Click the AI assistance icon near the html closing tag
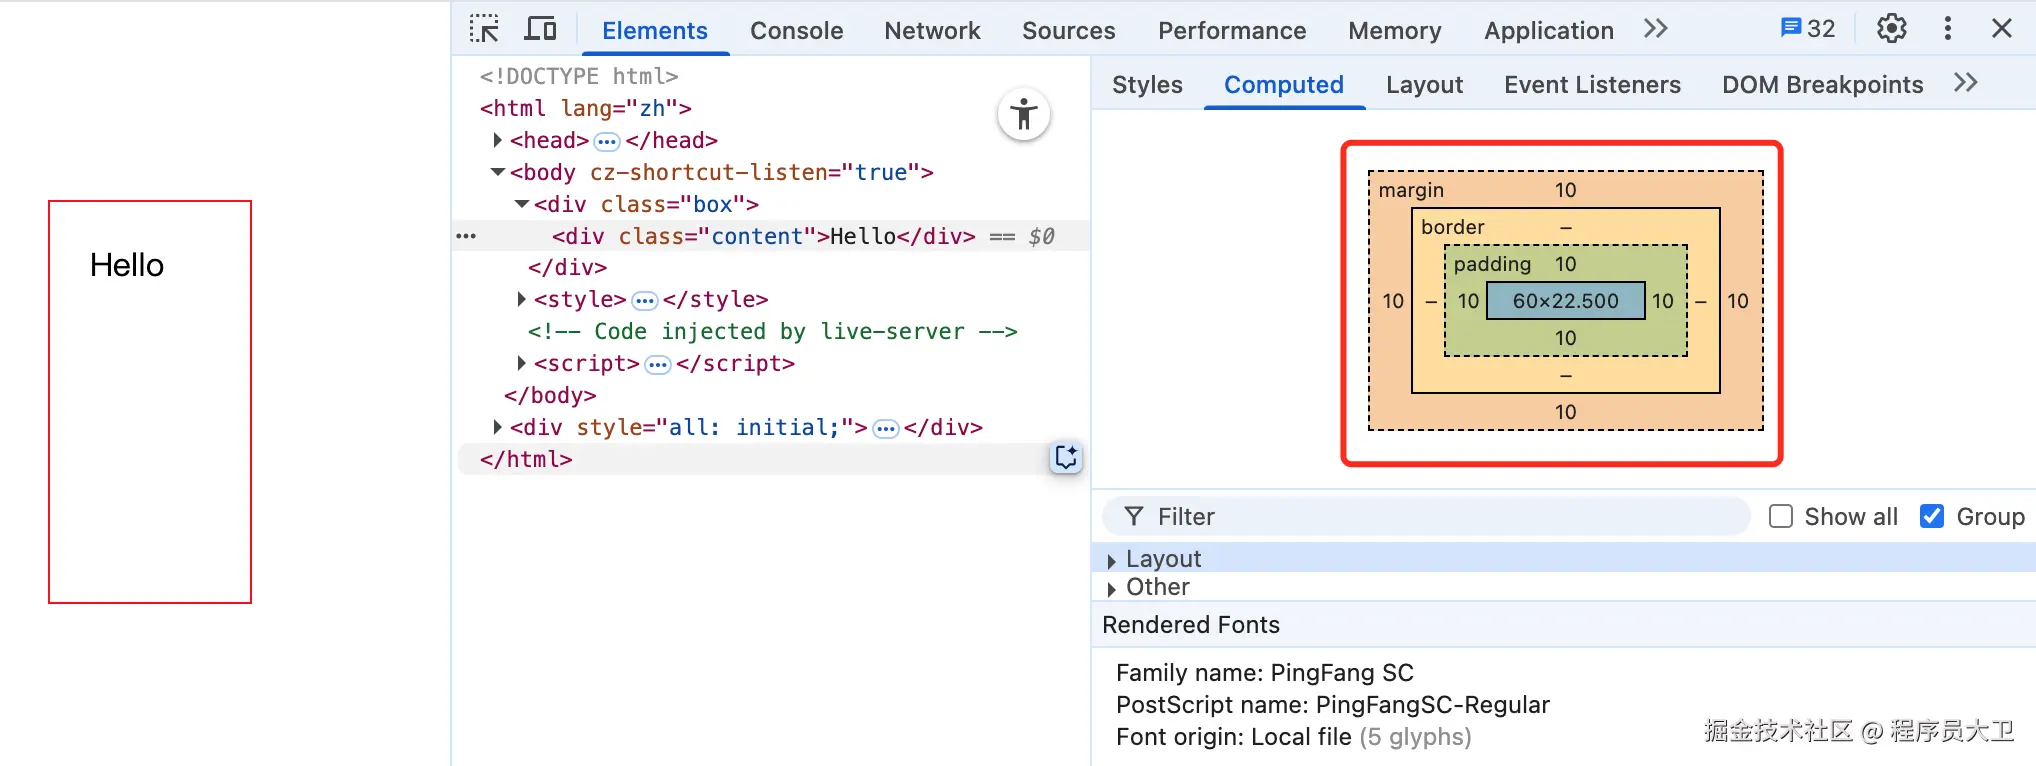Screen dimensions: 2036x766 pyautogui.click(x=1066, y=457)
